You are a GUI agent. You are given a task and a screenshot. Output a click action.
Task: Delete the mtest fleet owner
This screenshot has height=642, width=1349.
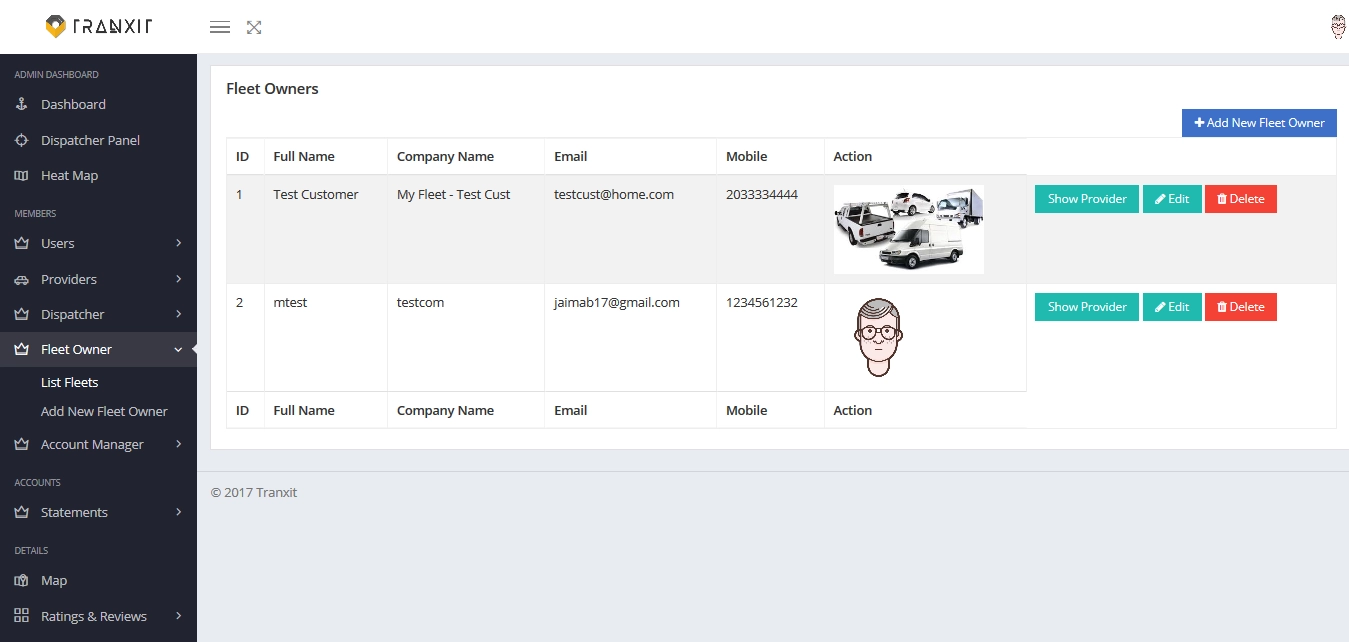(x=1240, y=307)
